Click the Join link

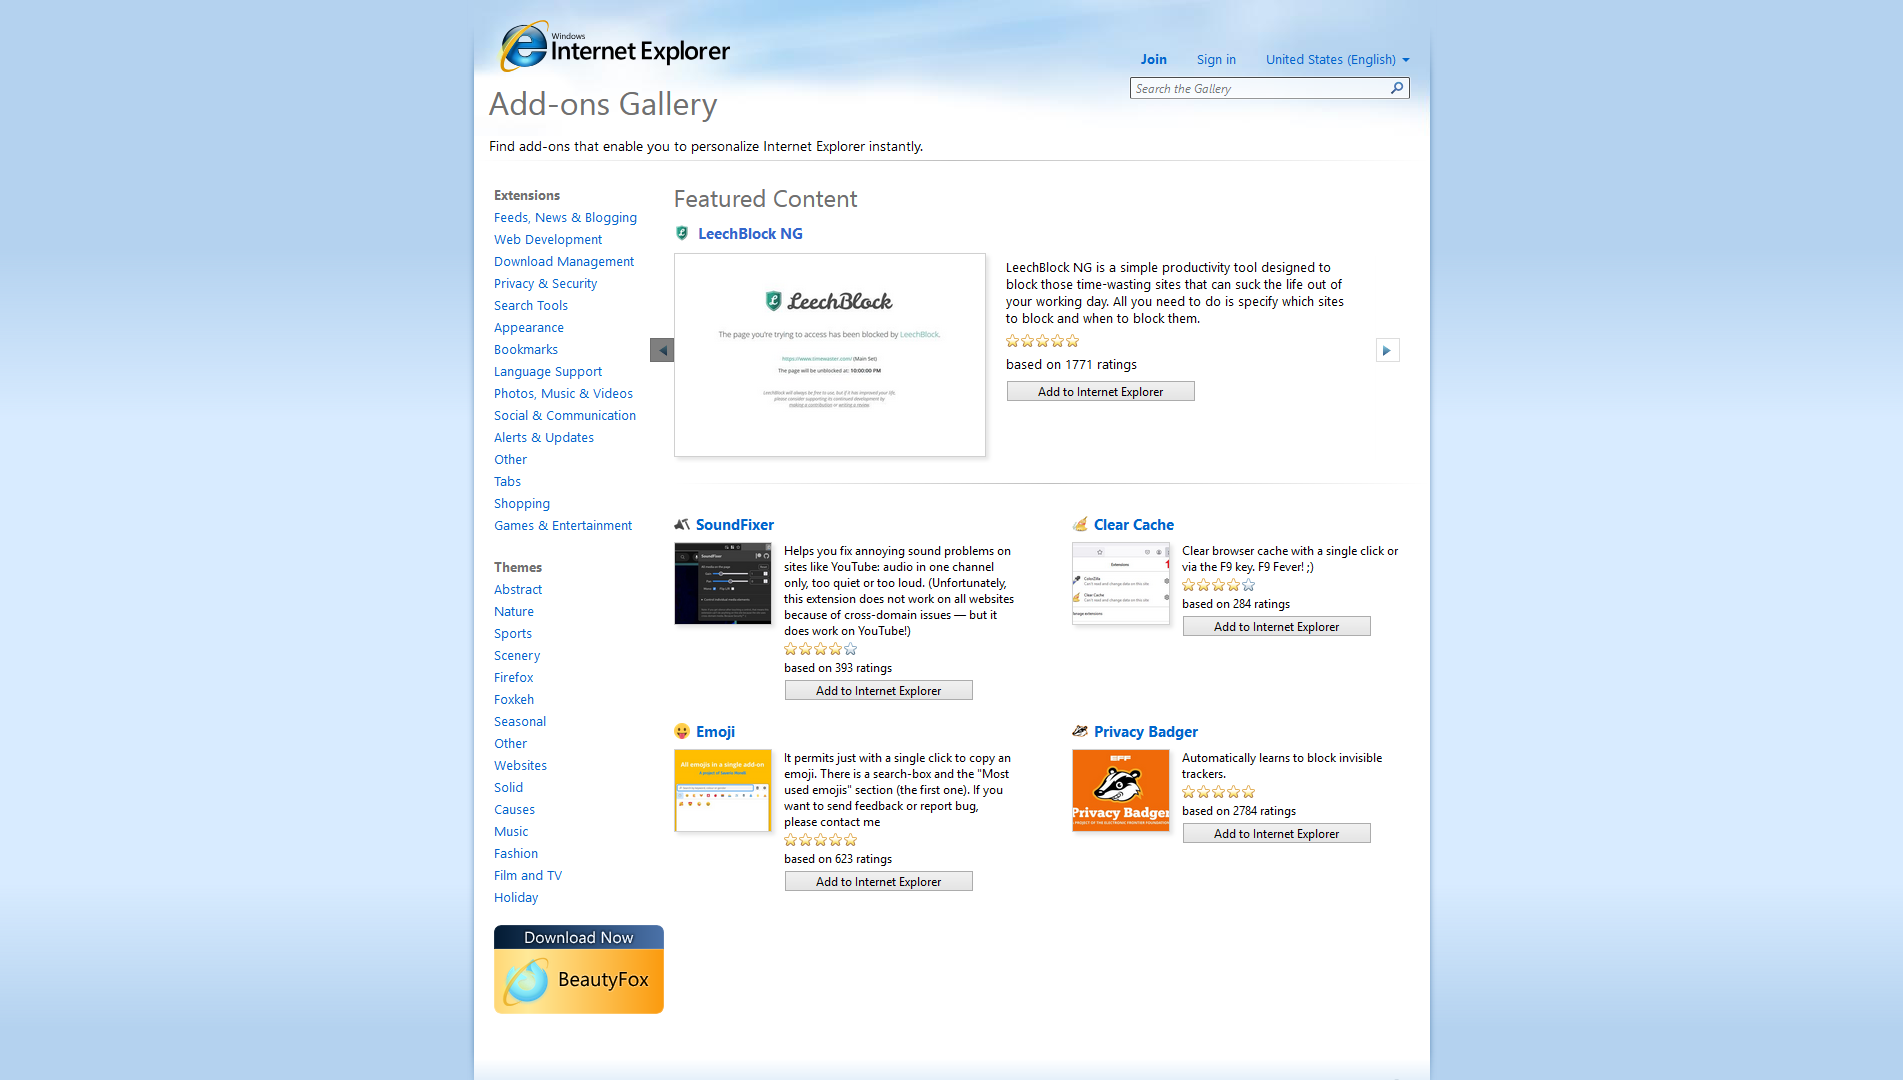pos(1153,59)
